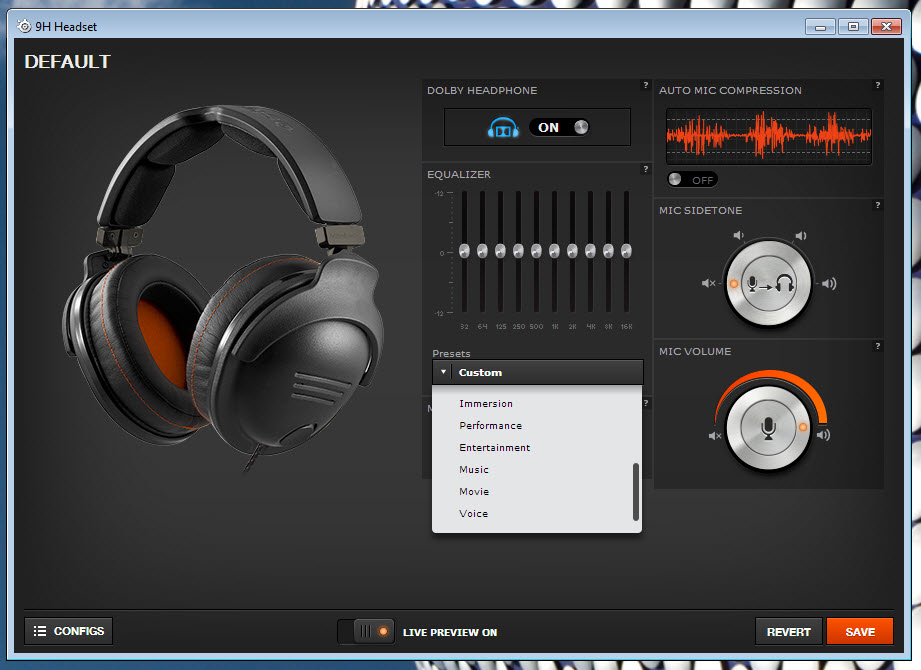Open help for Mic Volume panel

click(x=878, y=346)
